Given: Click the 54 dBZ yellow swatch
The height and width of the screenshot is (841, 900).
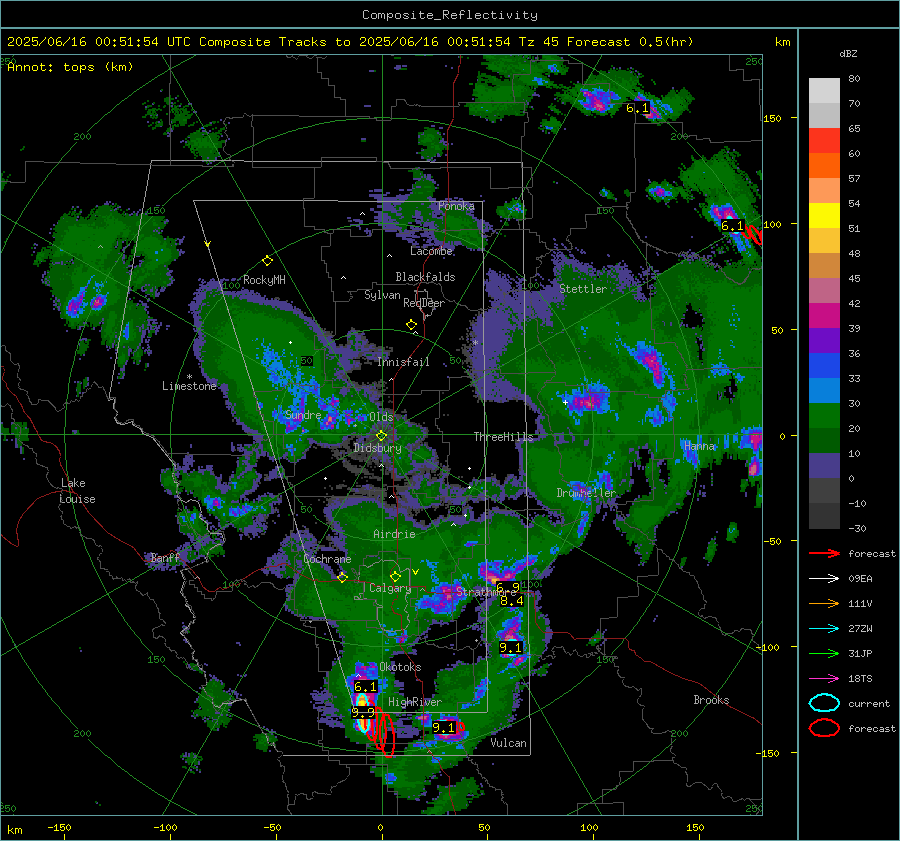Looking at the screenshot, I should pyautogui.click(x=824, y=215).
